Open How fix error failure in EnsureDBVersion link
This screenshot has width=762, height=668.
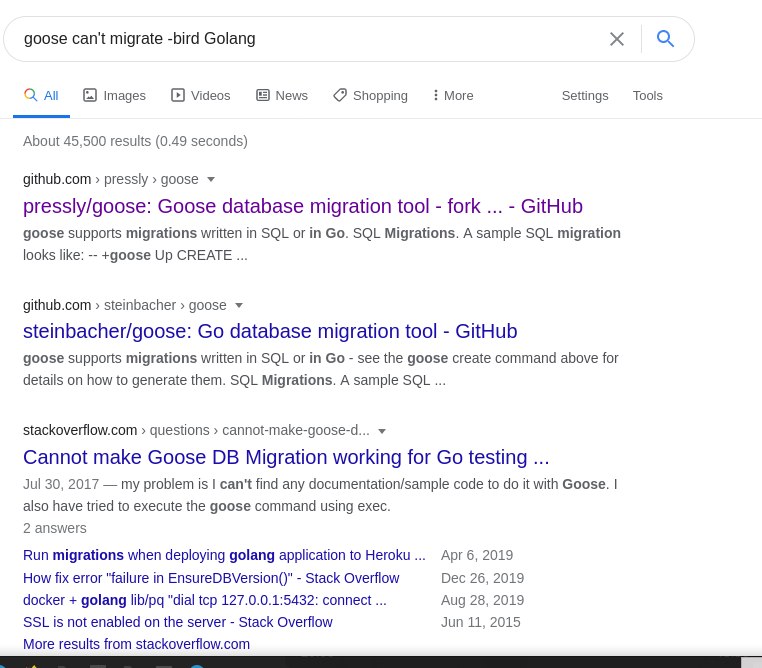[x=211, y=578]
